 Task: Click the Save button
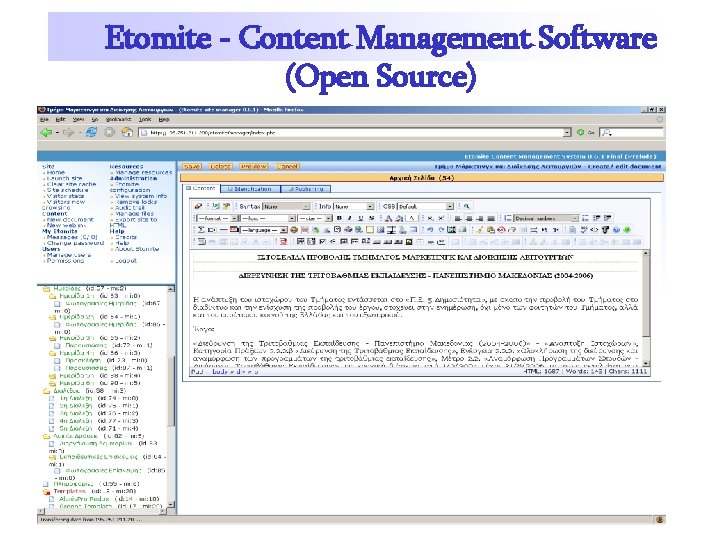pos(192,167)
